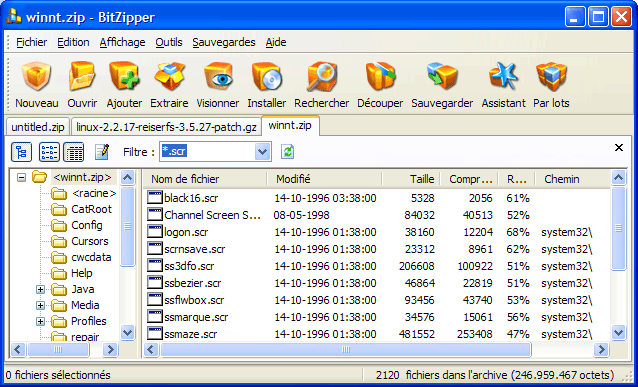Close the archive panel with X
The image size is (638, 387).
coord(618,148)
